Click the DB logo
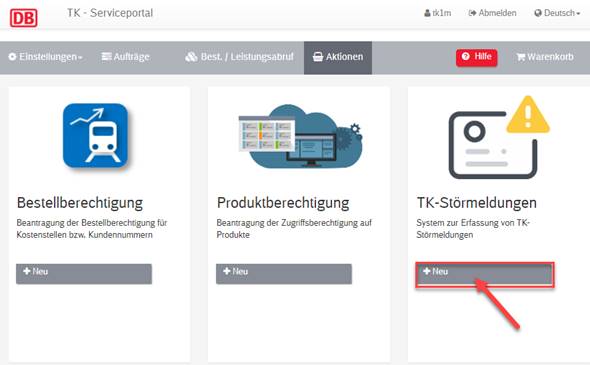Image resolution: width=590 pixels, height=365 pixels. point(24,18)
